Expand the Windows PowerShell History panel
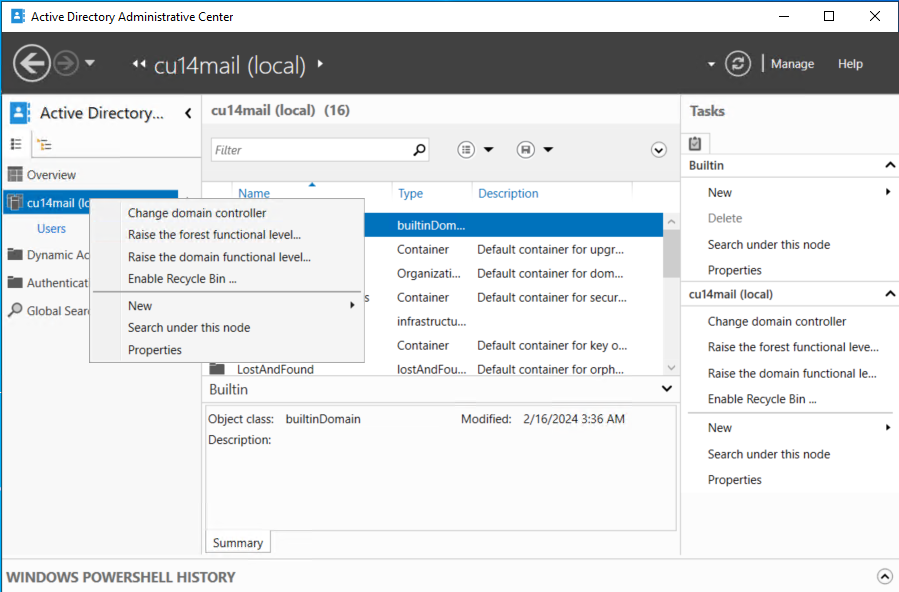The image size is (899, 592). coord(885,576)
